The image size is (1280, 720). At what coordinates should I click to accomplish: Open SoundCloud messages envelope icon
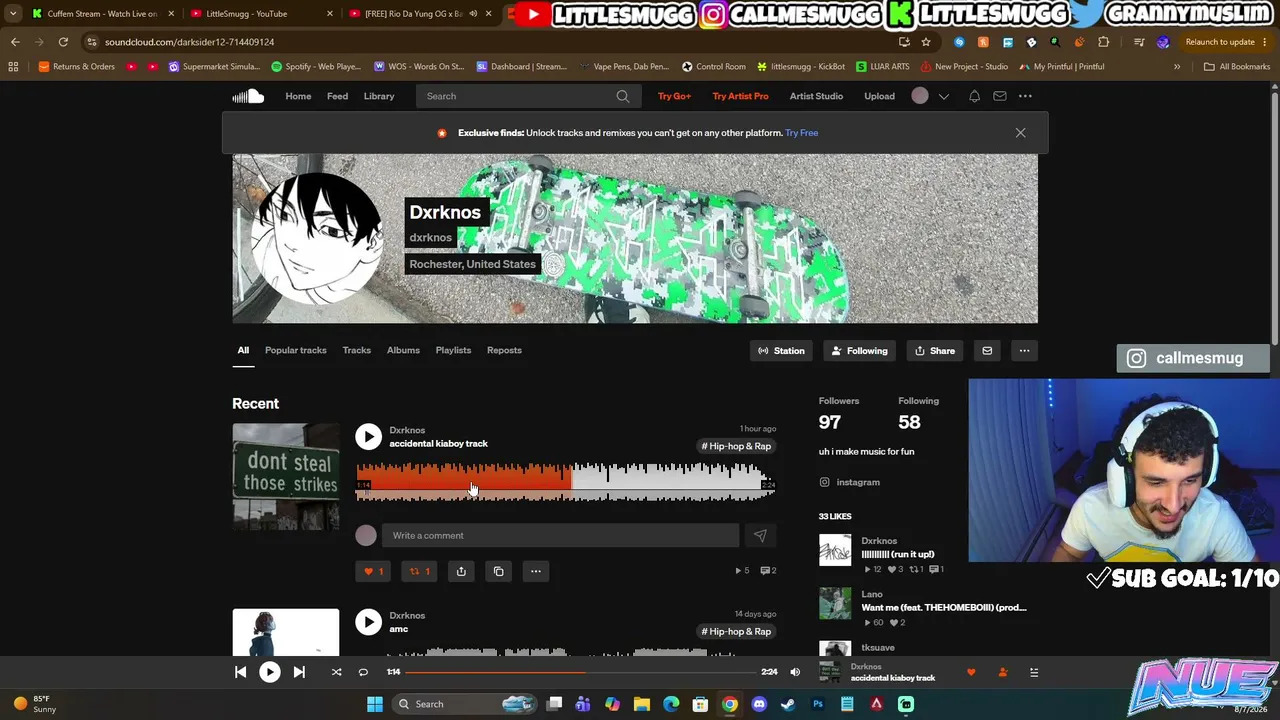click(999, 96)
